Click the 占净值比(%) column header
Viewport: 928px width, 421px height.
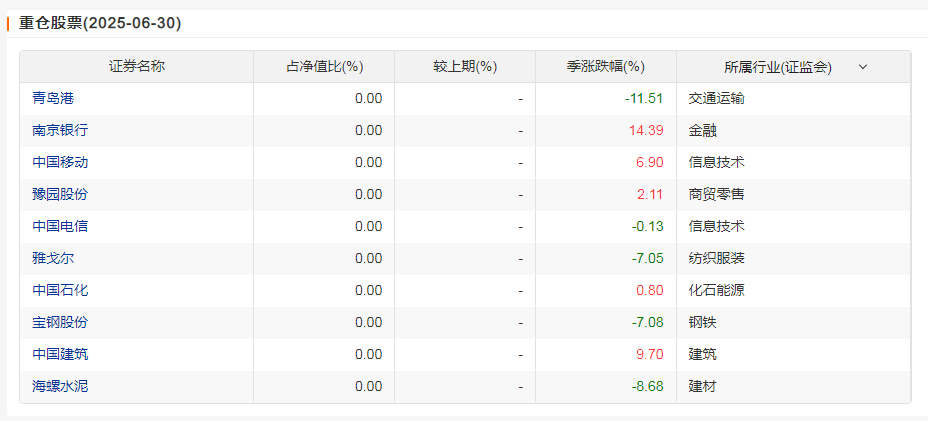(324, 67)
